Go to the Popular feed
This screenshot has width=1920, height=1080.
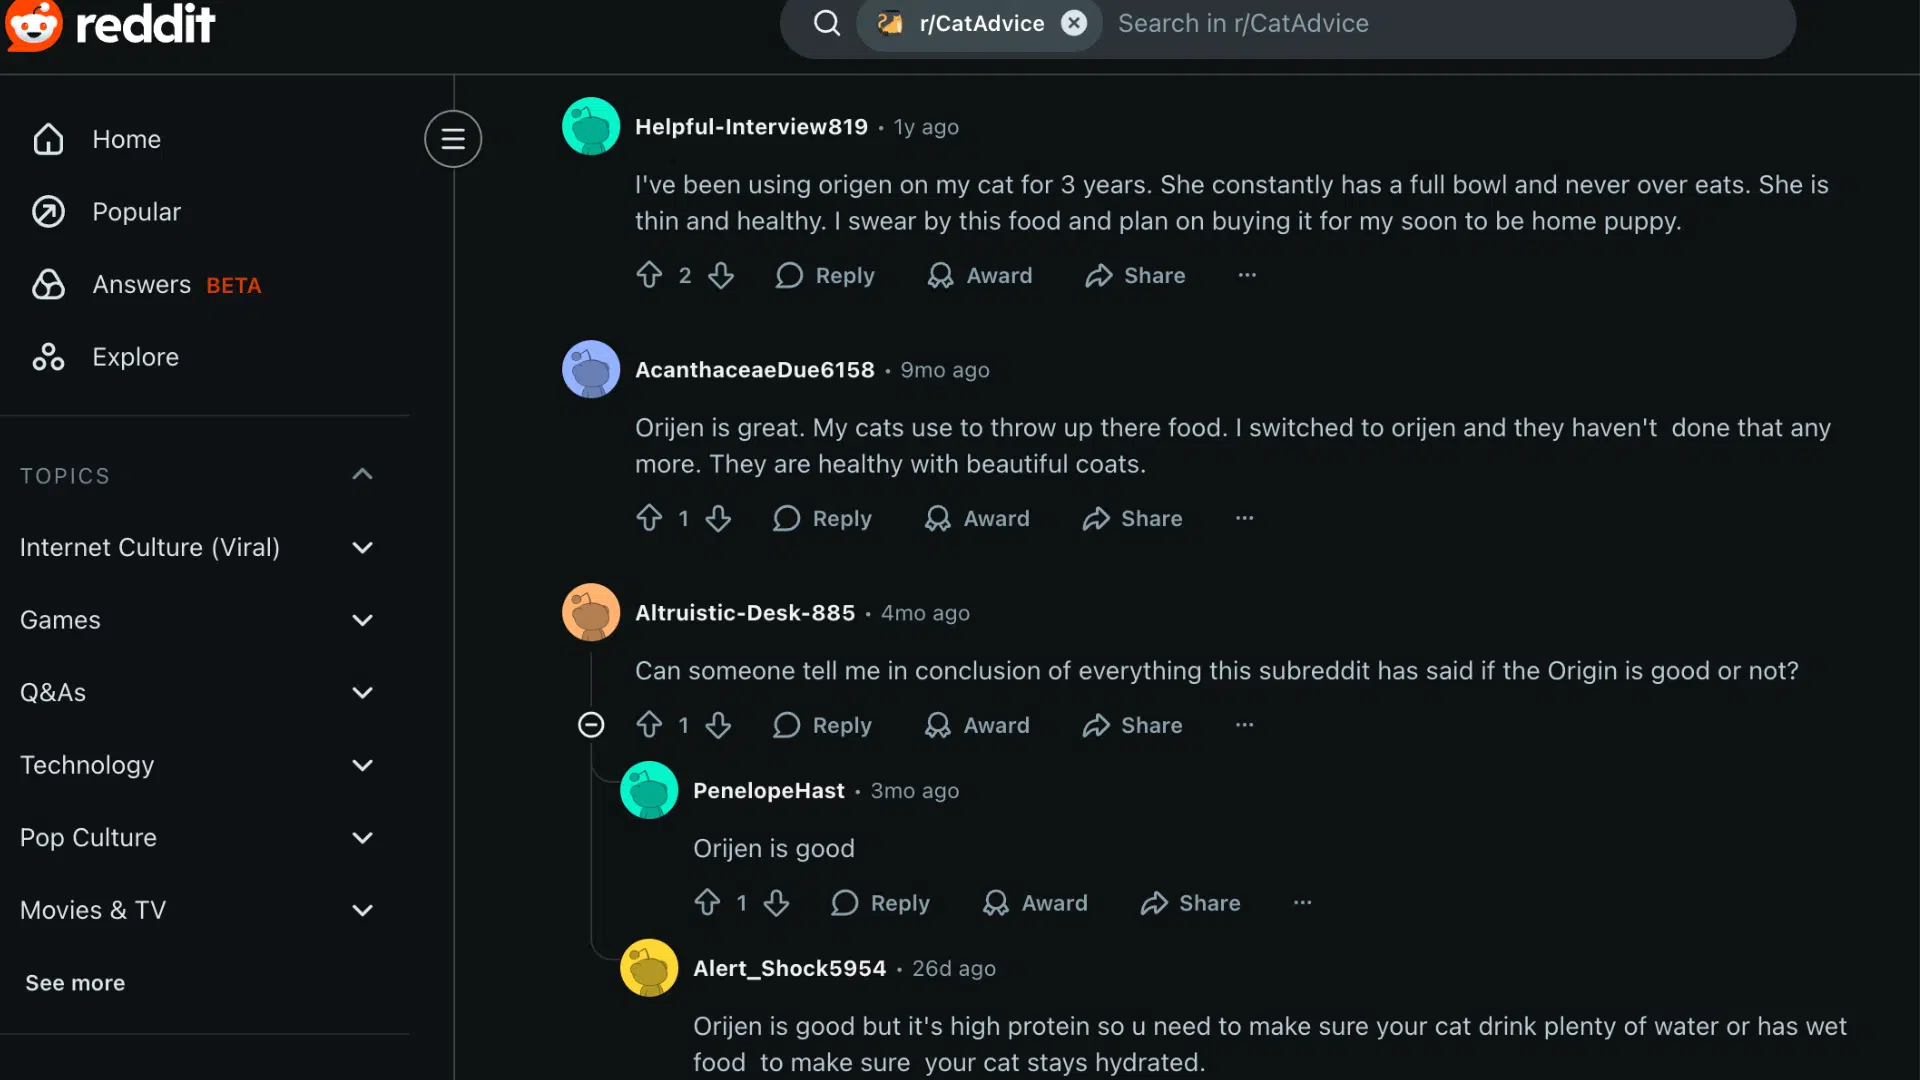pos(137,211)
